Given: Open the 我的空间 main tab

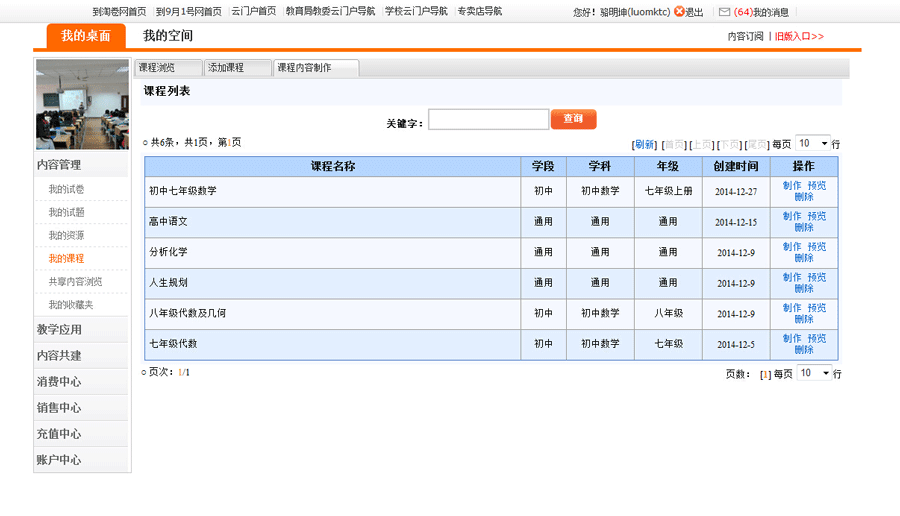Looking at the screenshot, I should (x=167, y=36).
